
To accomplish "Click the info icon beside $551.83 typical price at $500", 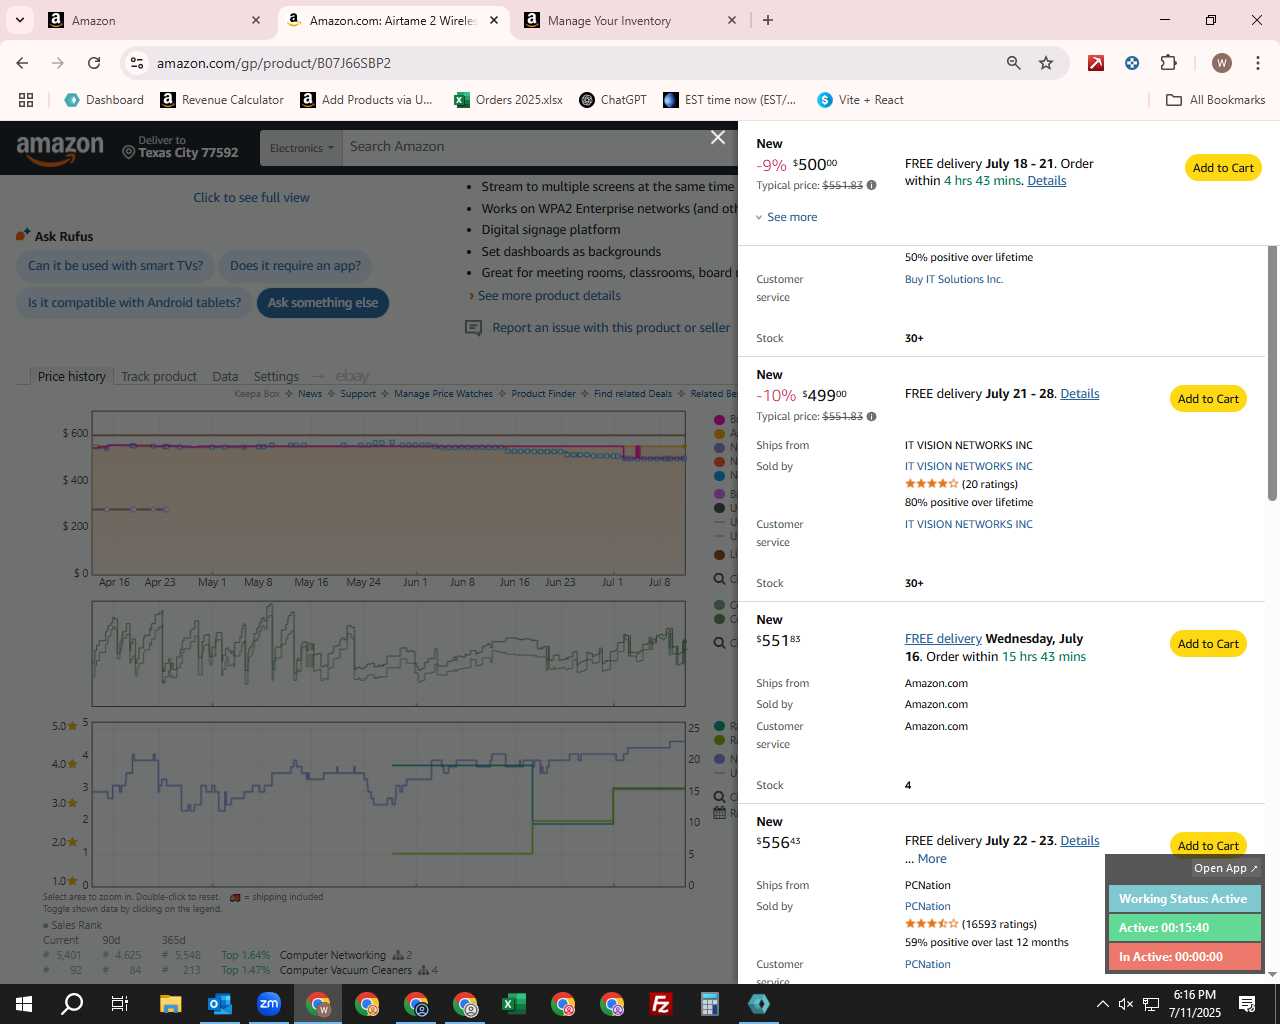I will 871,185.
